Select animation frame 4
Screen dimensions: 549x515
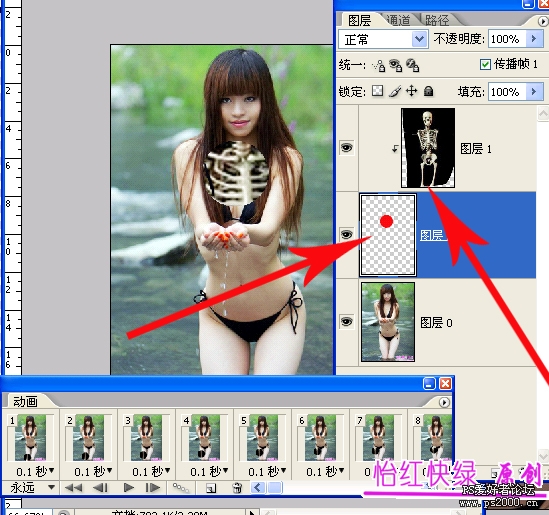[x=205, y=437]
